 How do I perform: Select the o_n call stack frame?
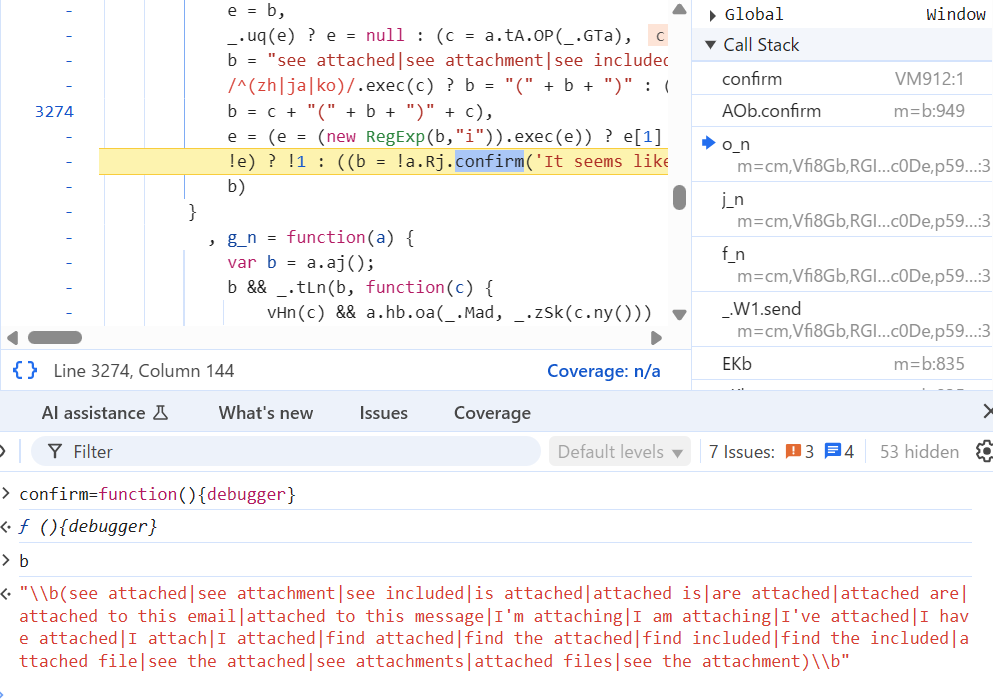[842, 154]
